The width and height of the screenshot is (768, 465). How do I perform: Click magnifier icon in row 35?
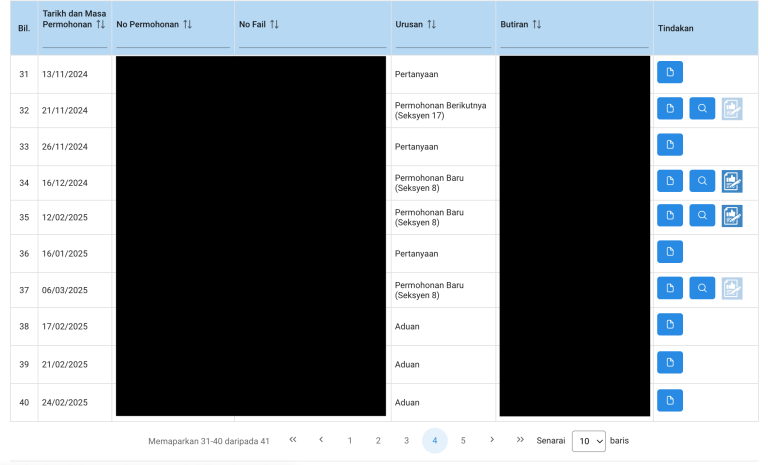tap(702, 216)
